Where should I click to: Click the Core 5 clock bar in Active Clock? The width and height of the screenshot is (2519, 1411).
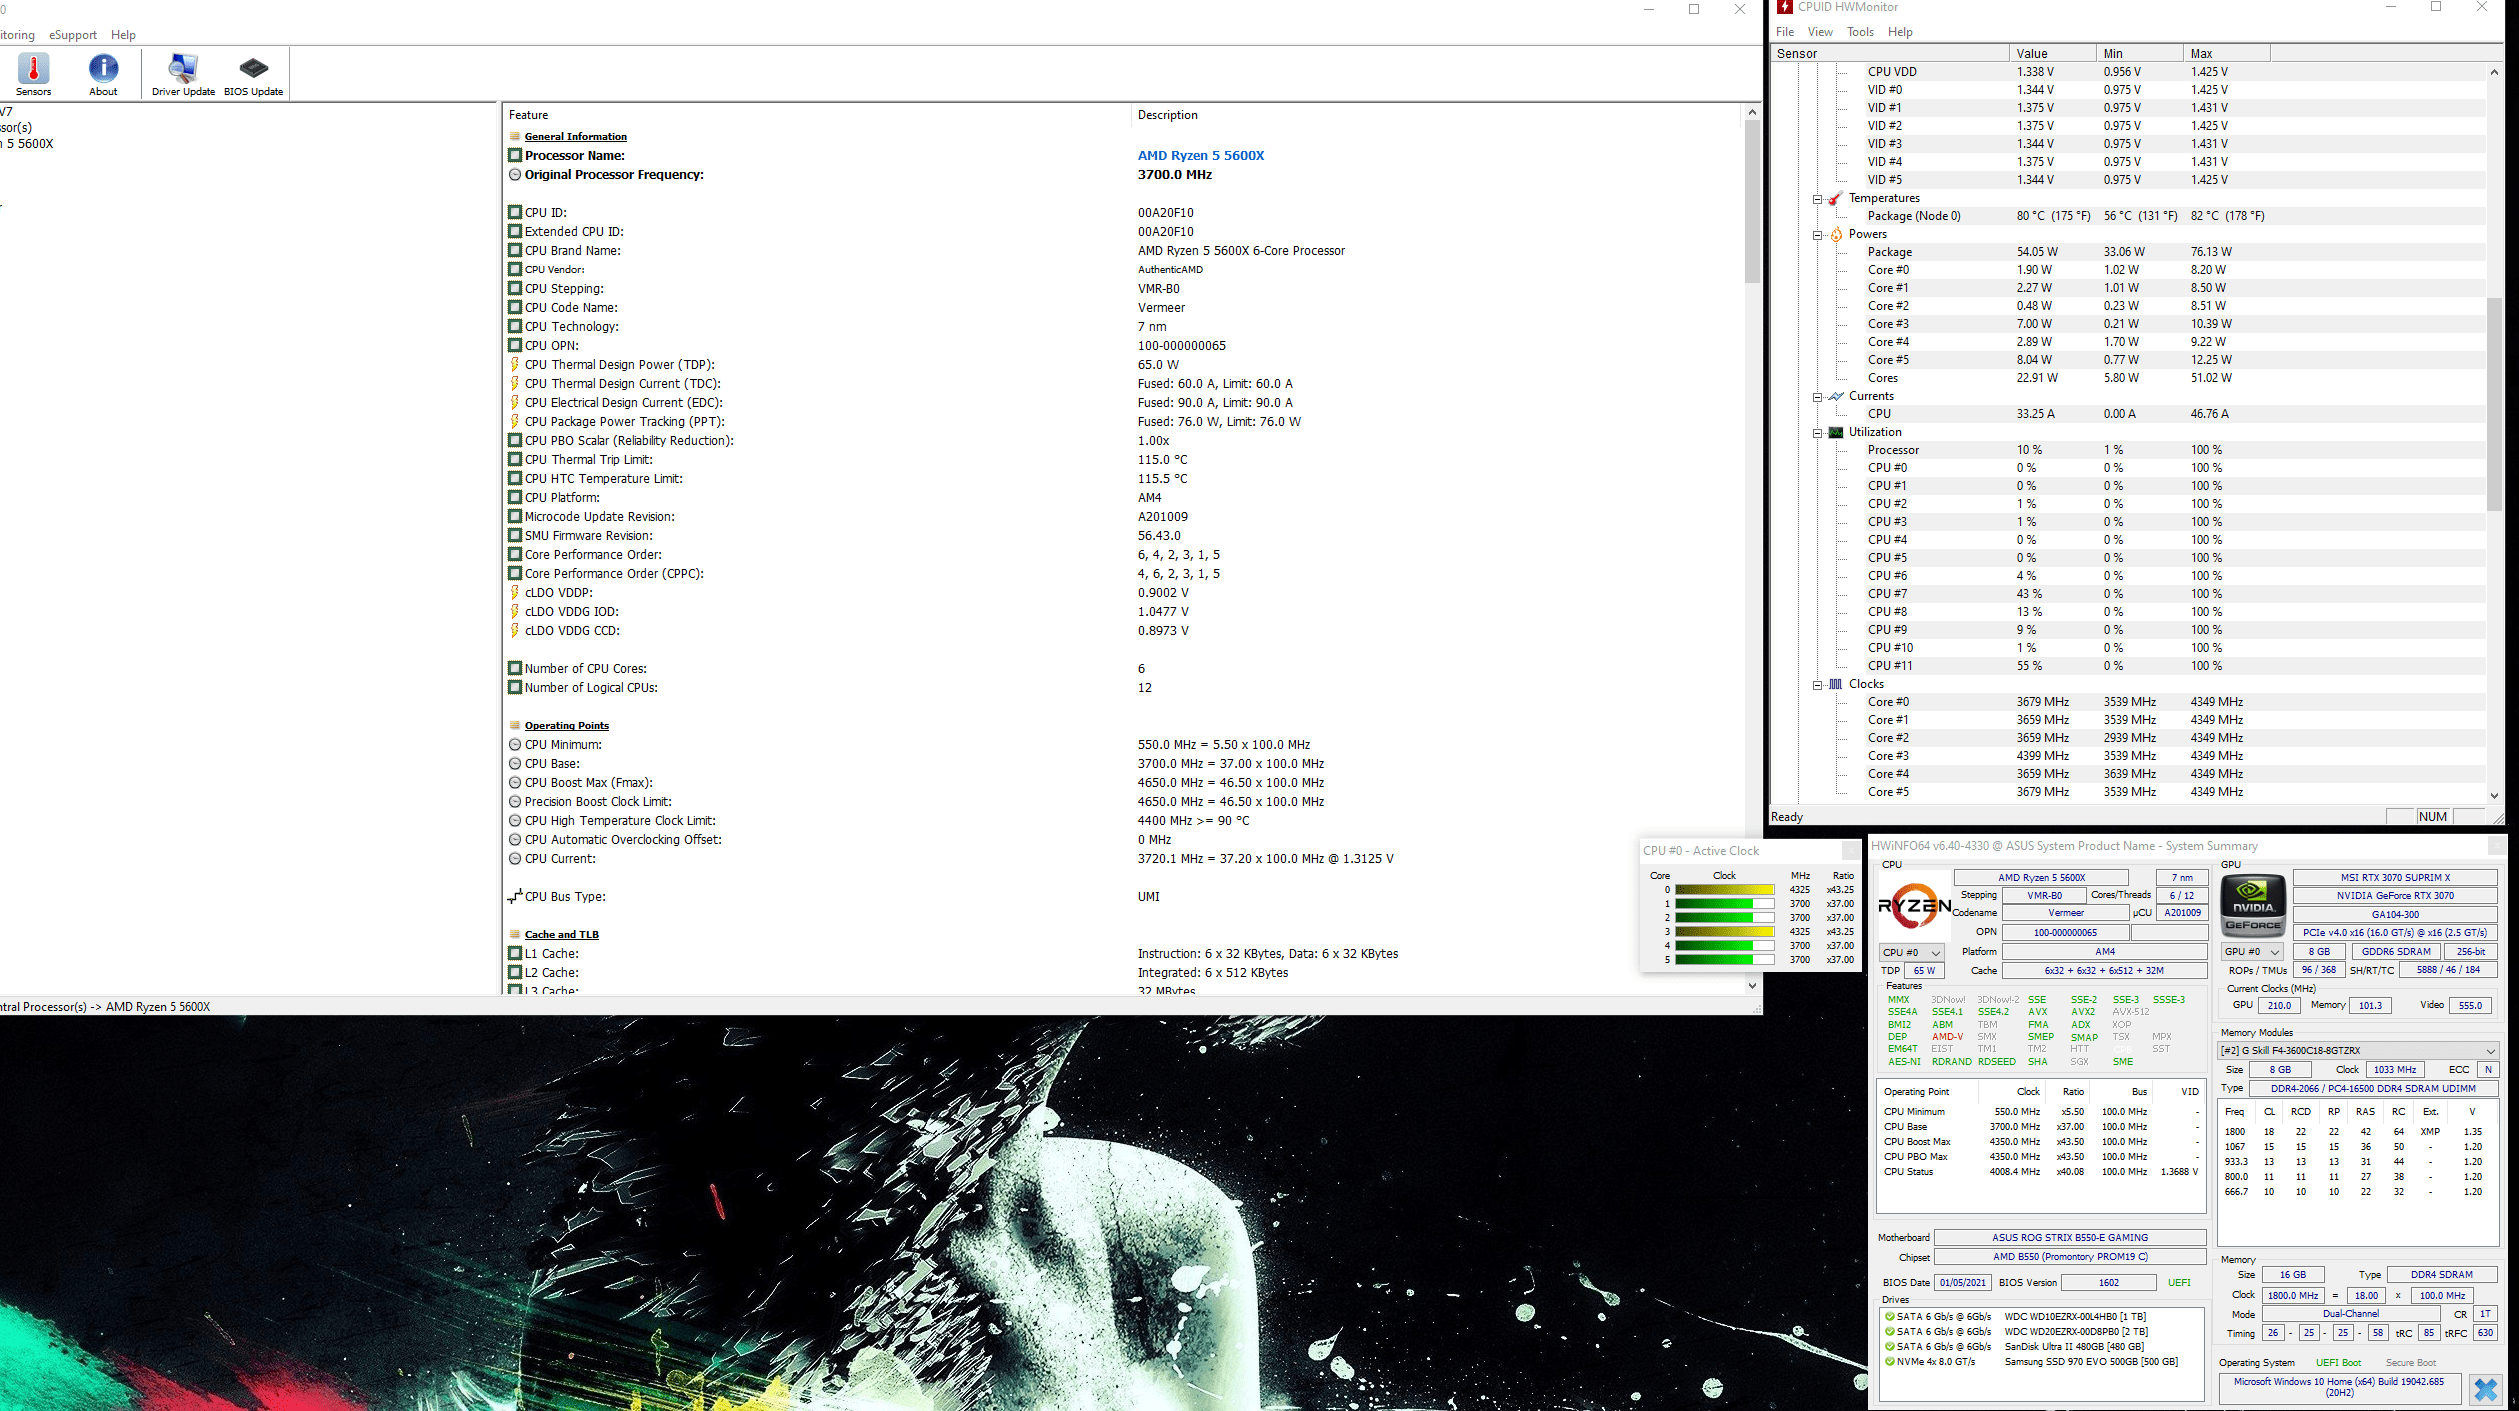point(1725,960)
